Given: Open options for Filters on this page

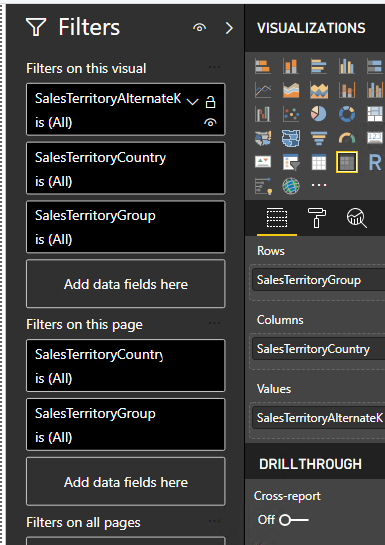Looking at the screenshot, I should pos(214,323).
